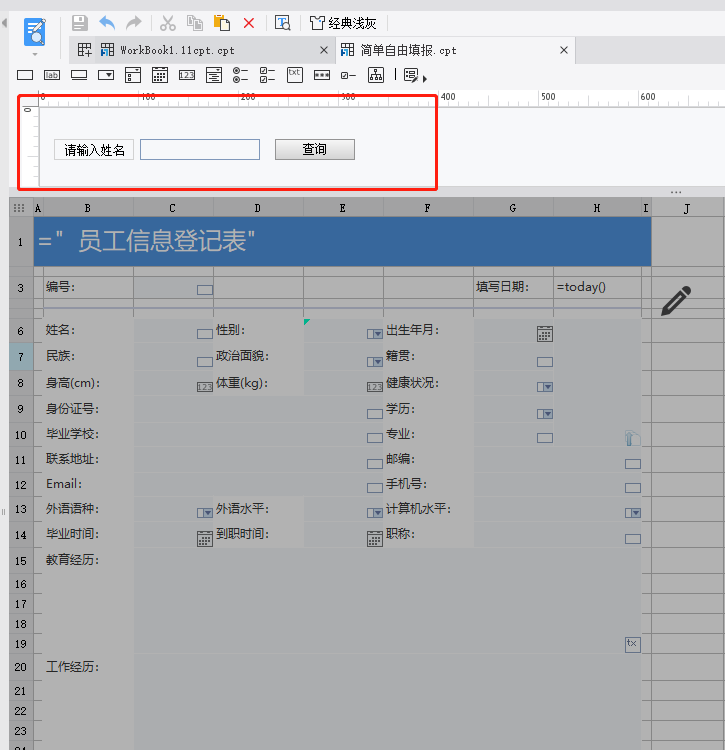Click the new-template grid-plus icon
The height and width of the screenshot is (750, 725).
click(85, 50)
